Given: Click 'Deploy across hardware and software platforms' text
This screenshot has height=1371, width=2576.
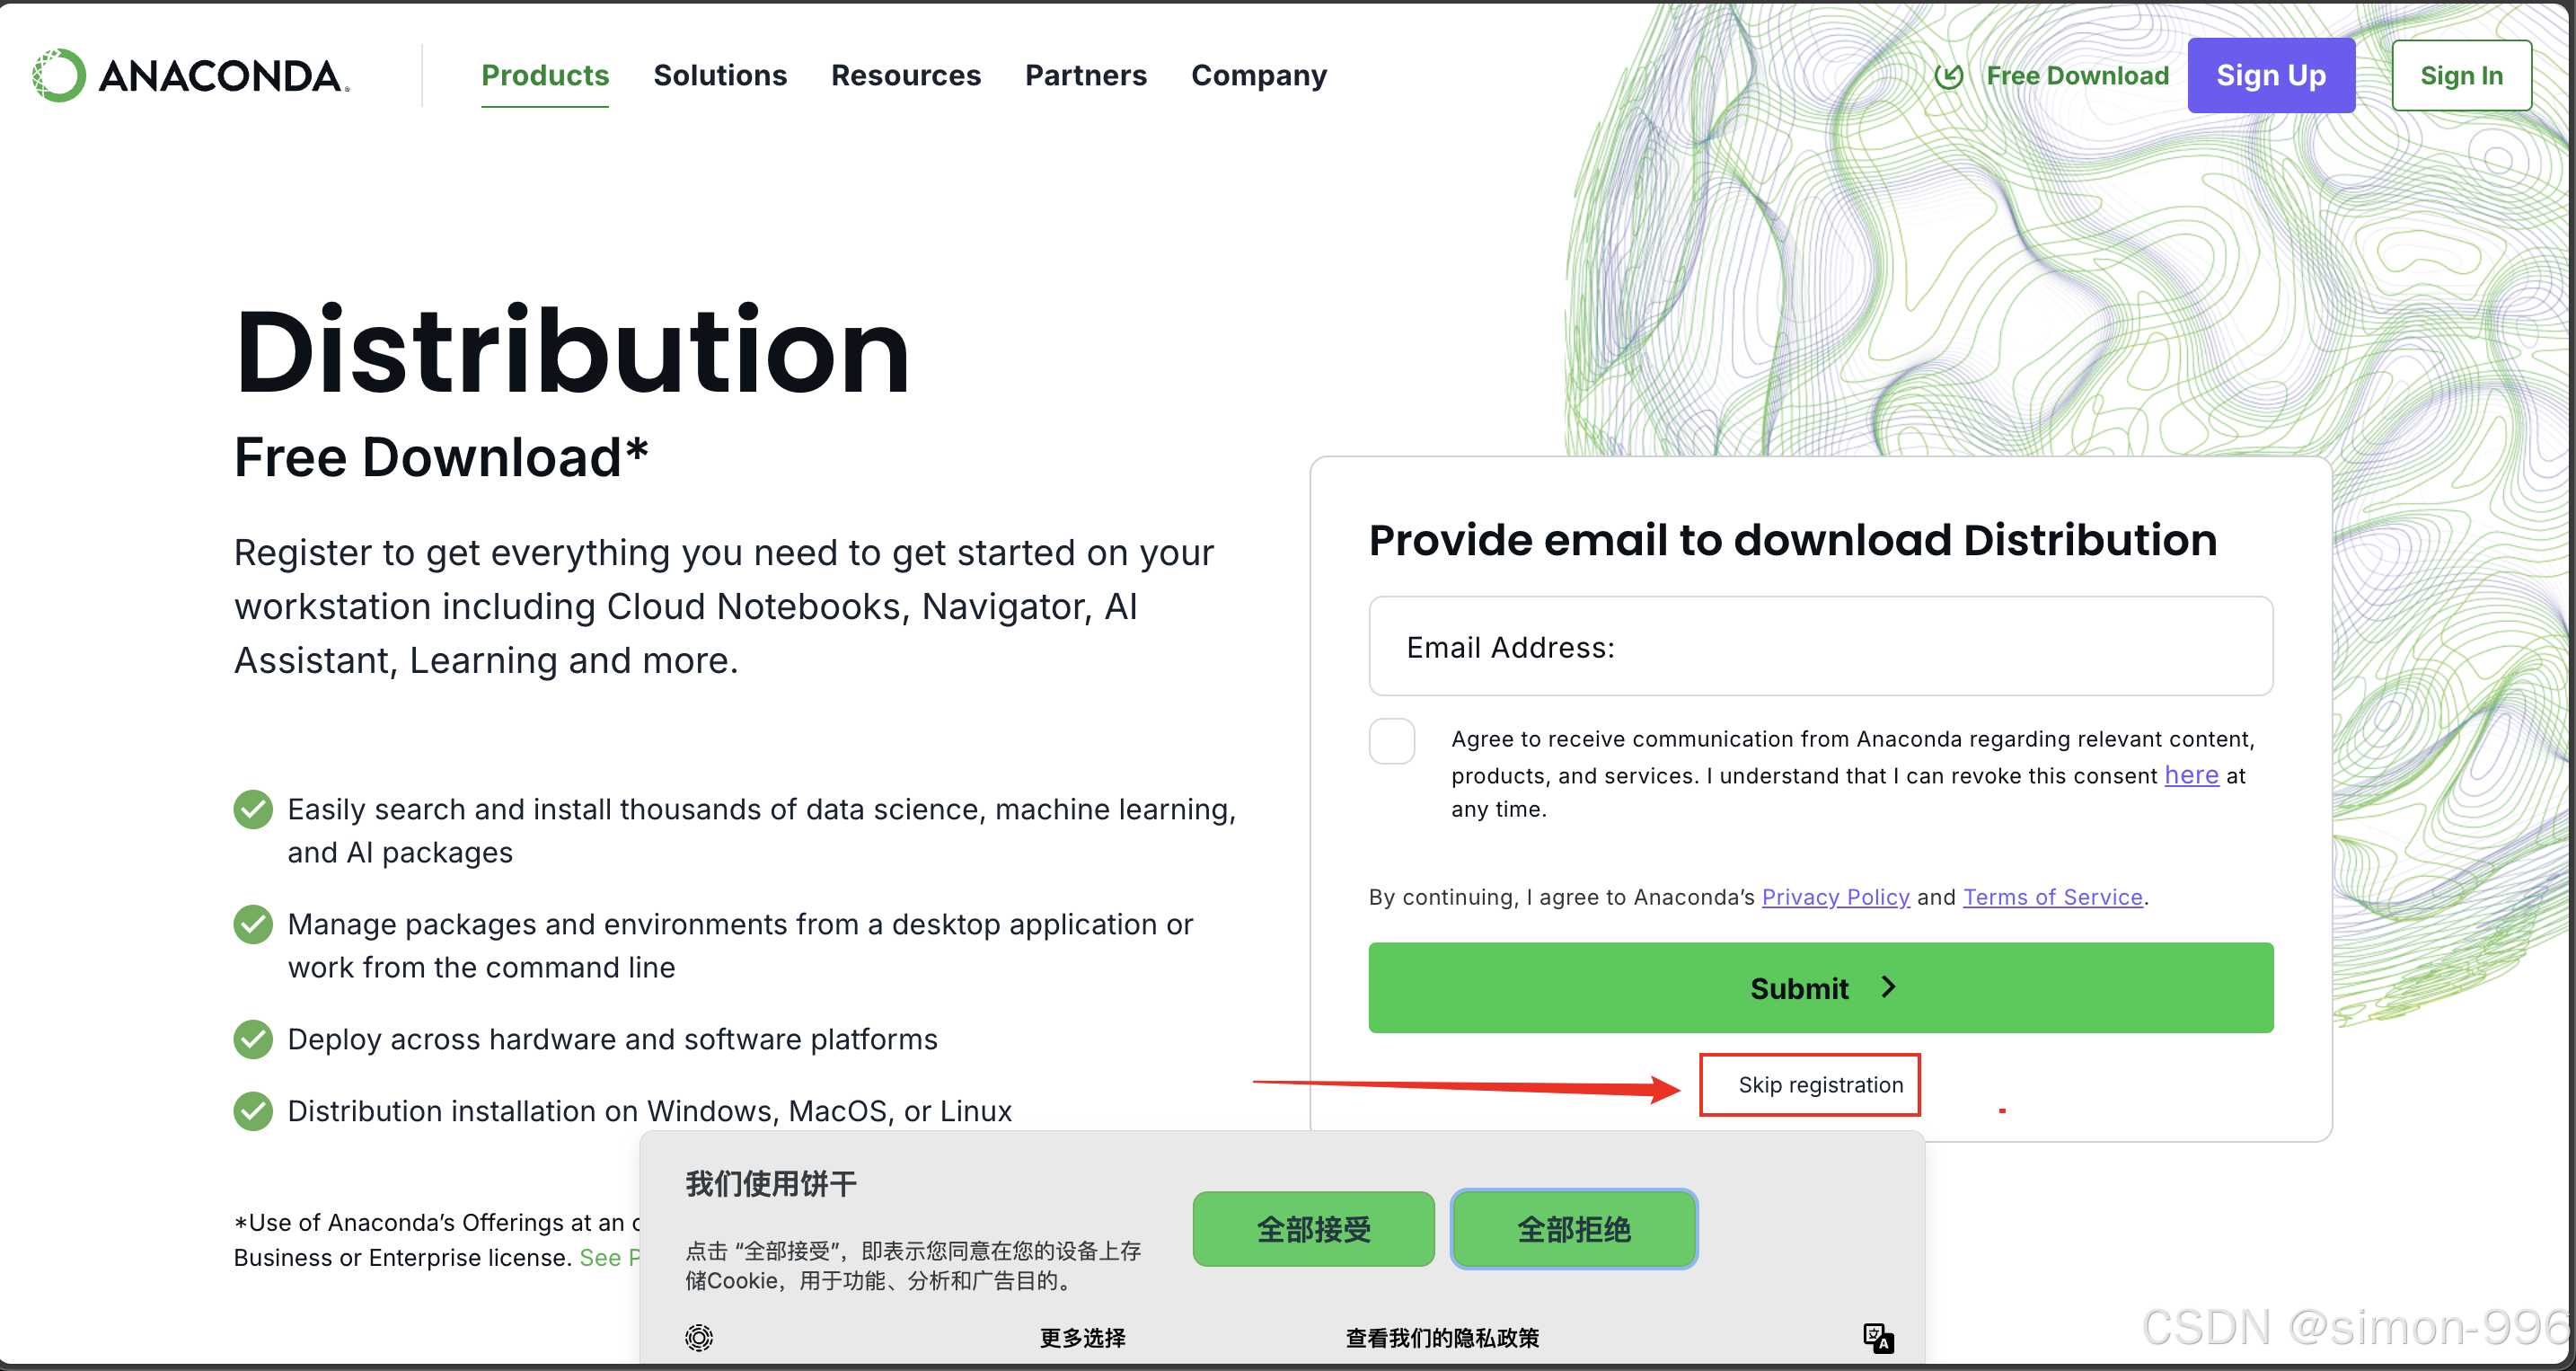Looking at the screenshot, I should [612, 1040].
